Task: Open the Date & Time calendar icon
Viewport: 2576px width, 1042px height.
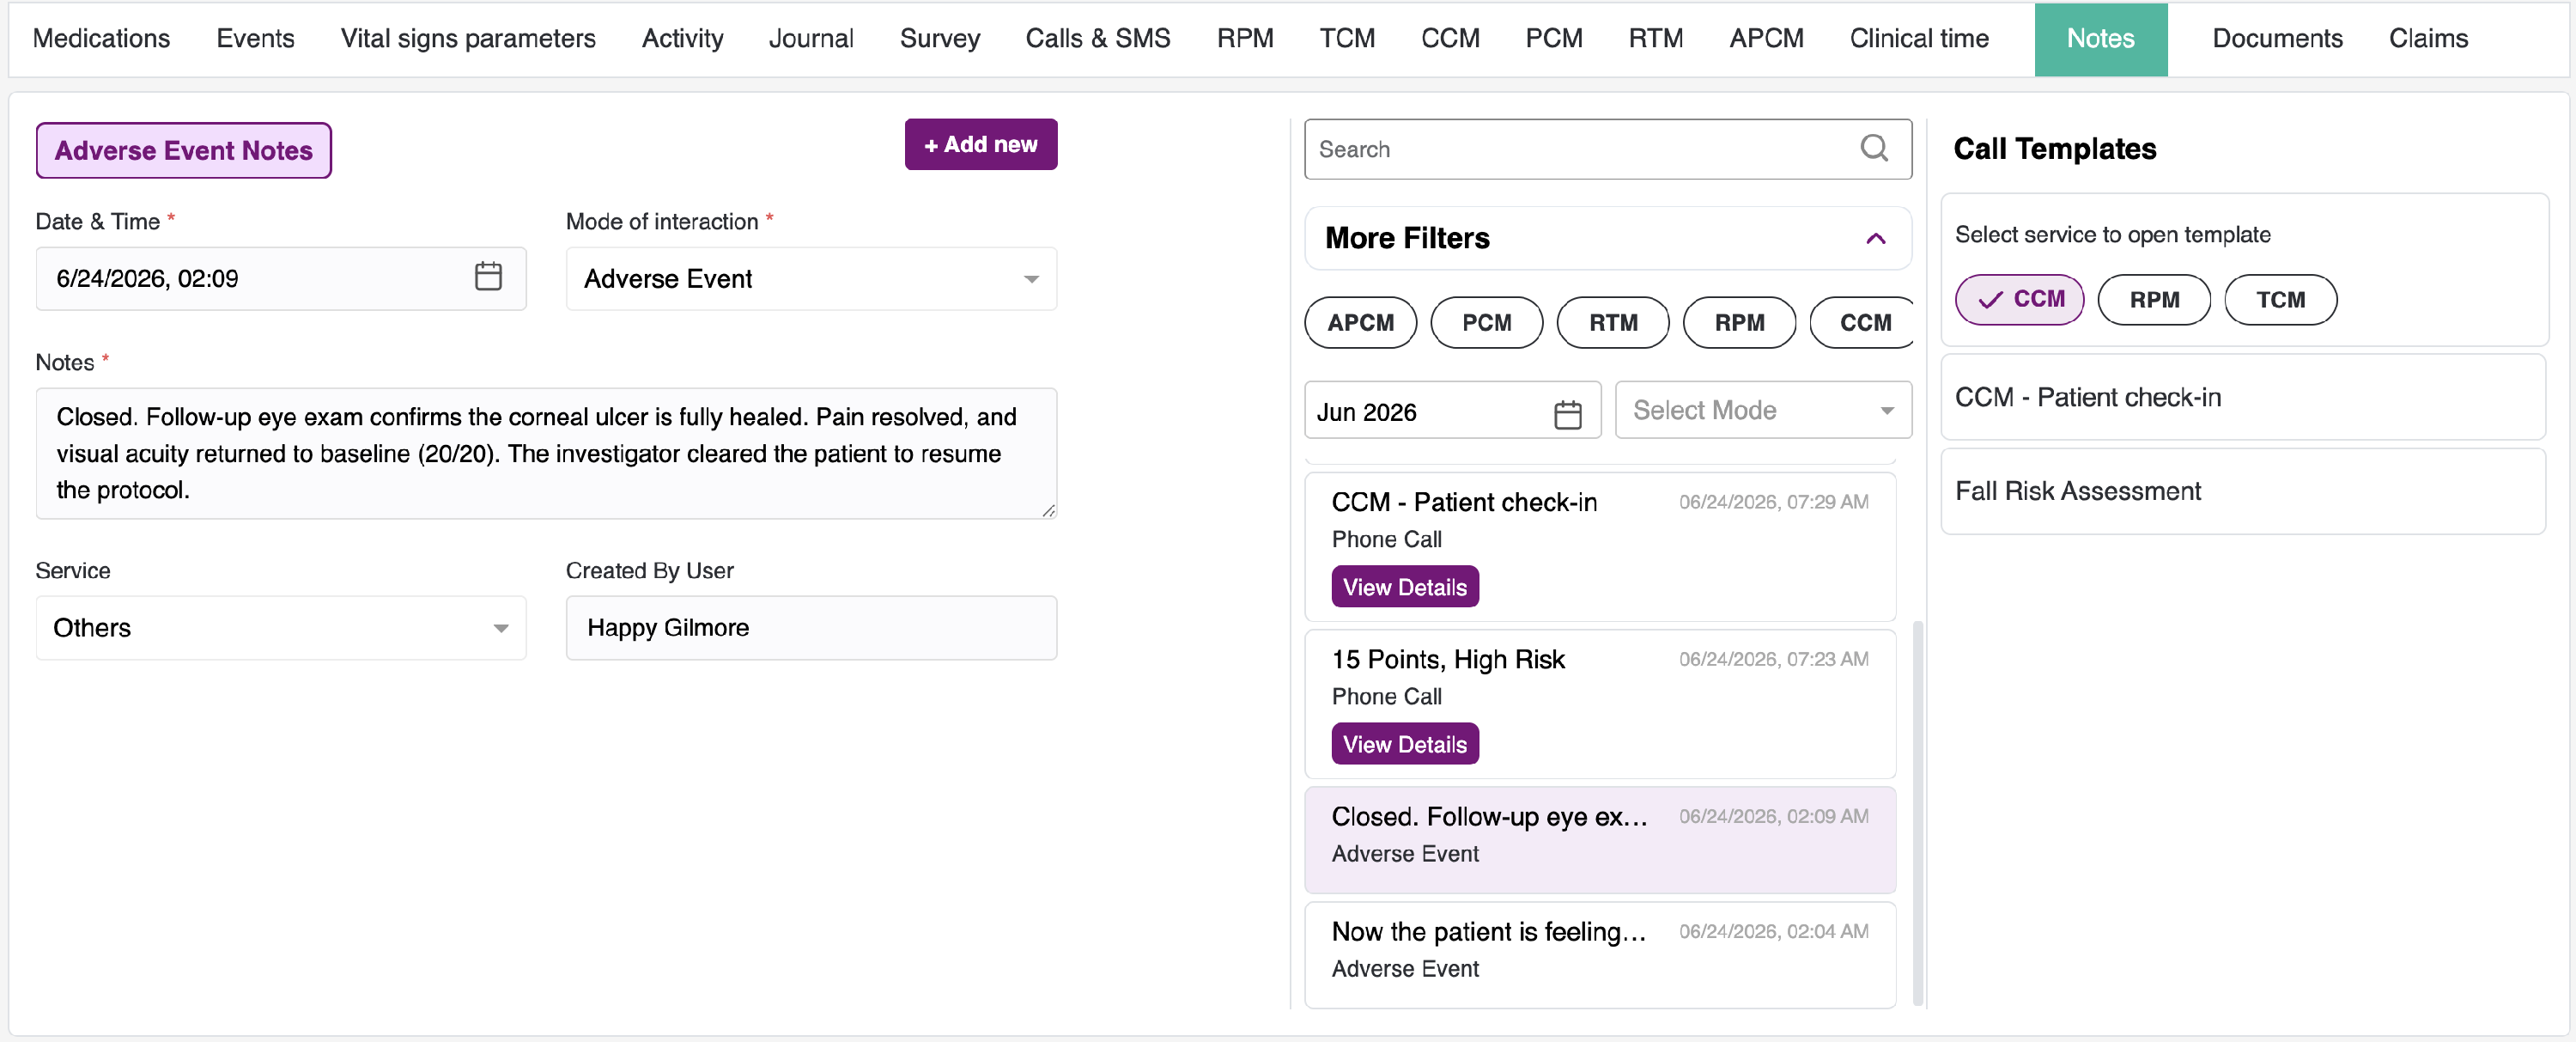Action: (488, 277)
